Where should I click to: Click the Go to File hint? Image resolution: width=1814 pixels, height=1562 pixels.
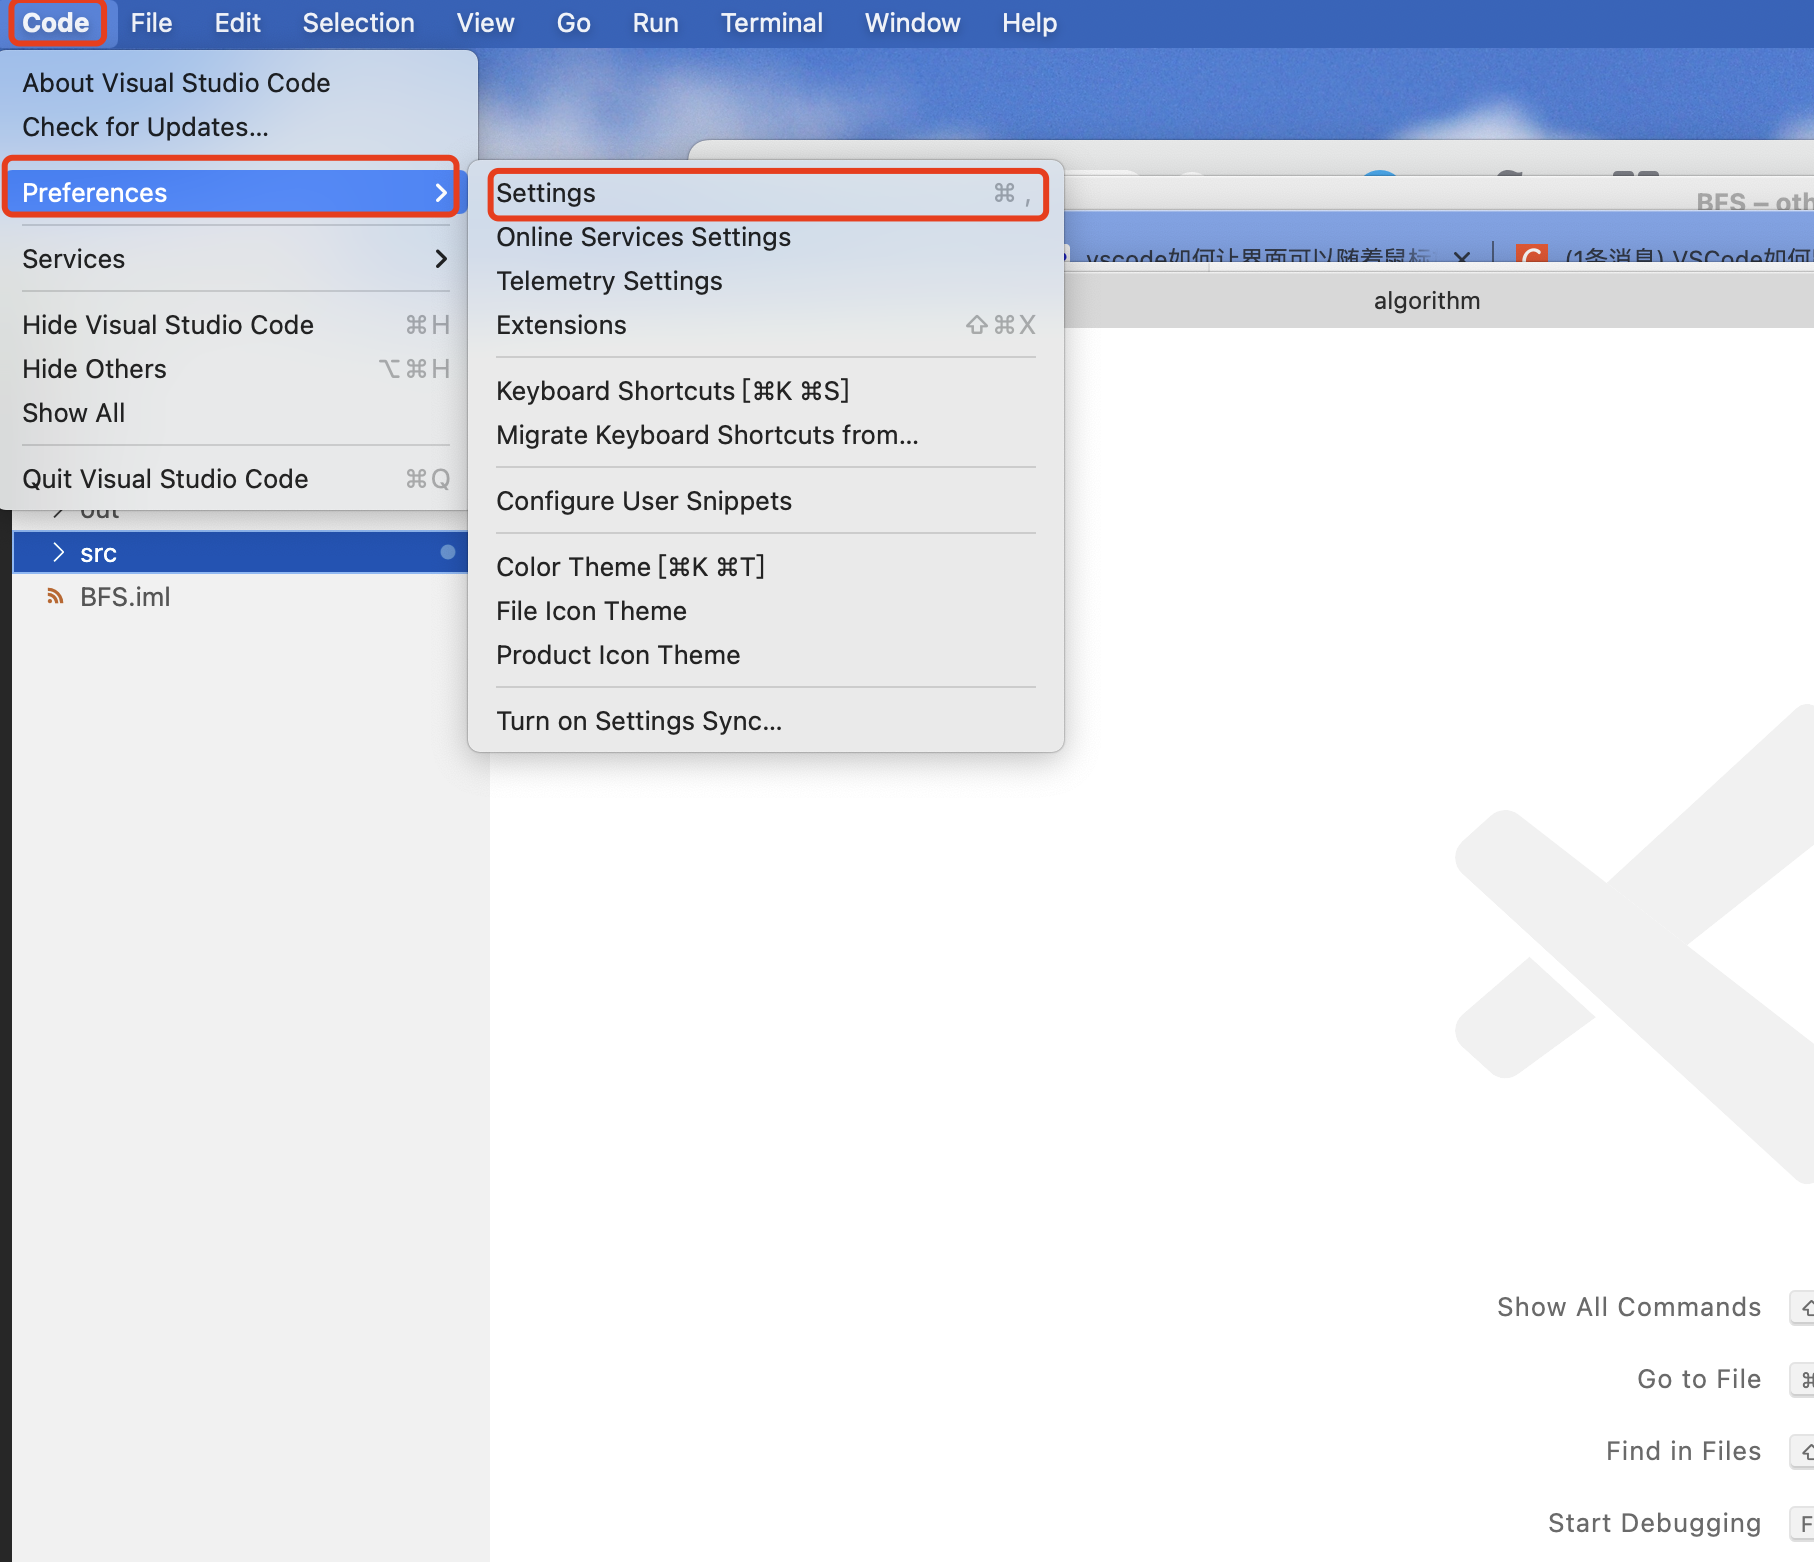click(x=1698, y=1379)
